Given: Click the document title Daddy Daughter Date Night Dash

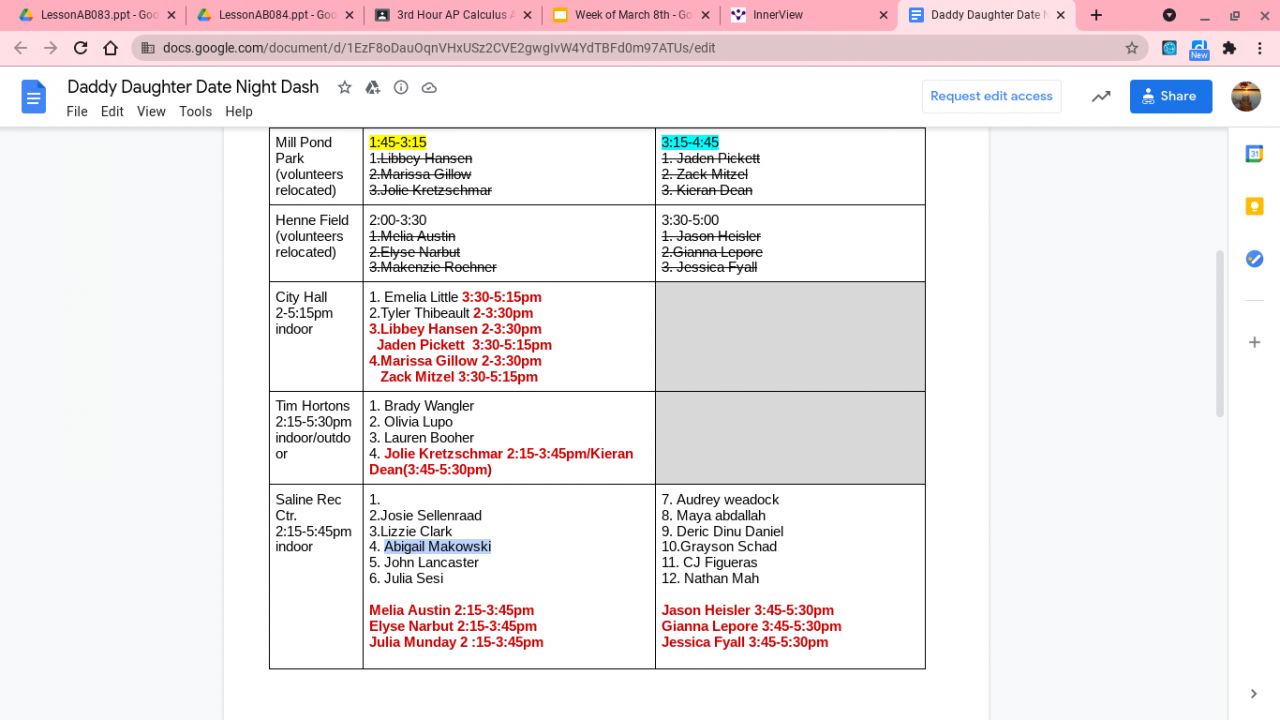Looking at the screenshot, I should click(193, 87).
